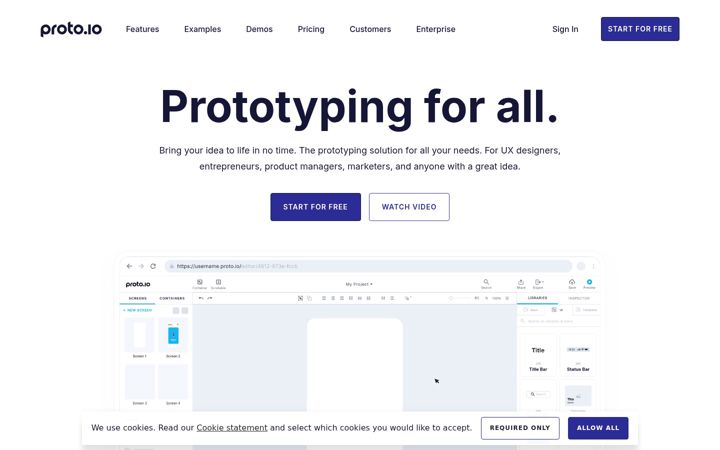Open the My Project dropdown
Screen dimensions: 720x450
point(359,284)
